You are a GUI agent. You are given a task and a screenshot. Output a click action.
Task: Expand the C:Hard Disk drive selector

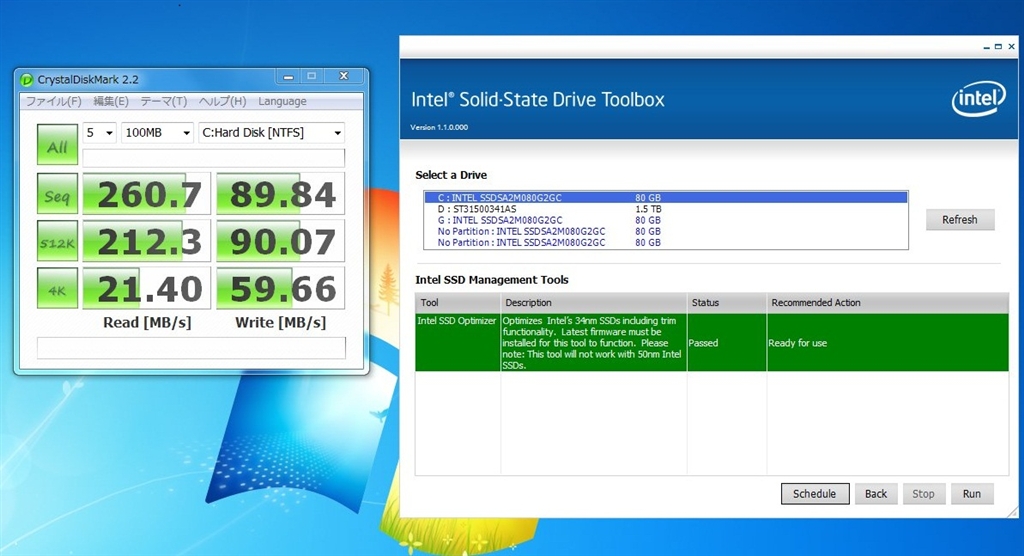pos(271,132)
